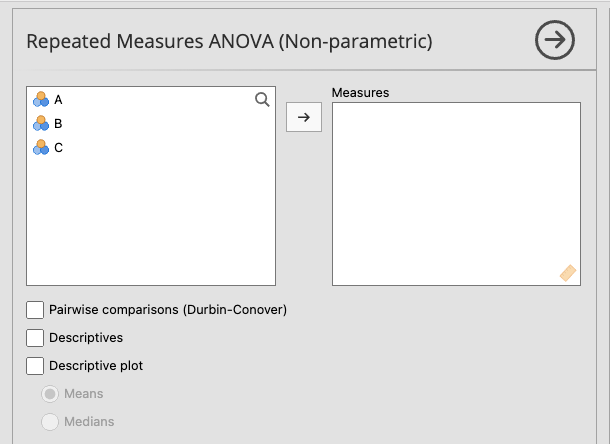Select the variable name A text
This screenshot has height=444, width=610.
pyautogui.click(x=59, y=99)
